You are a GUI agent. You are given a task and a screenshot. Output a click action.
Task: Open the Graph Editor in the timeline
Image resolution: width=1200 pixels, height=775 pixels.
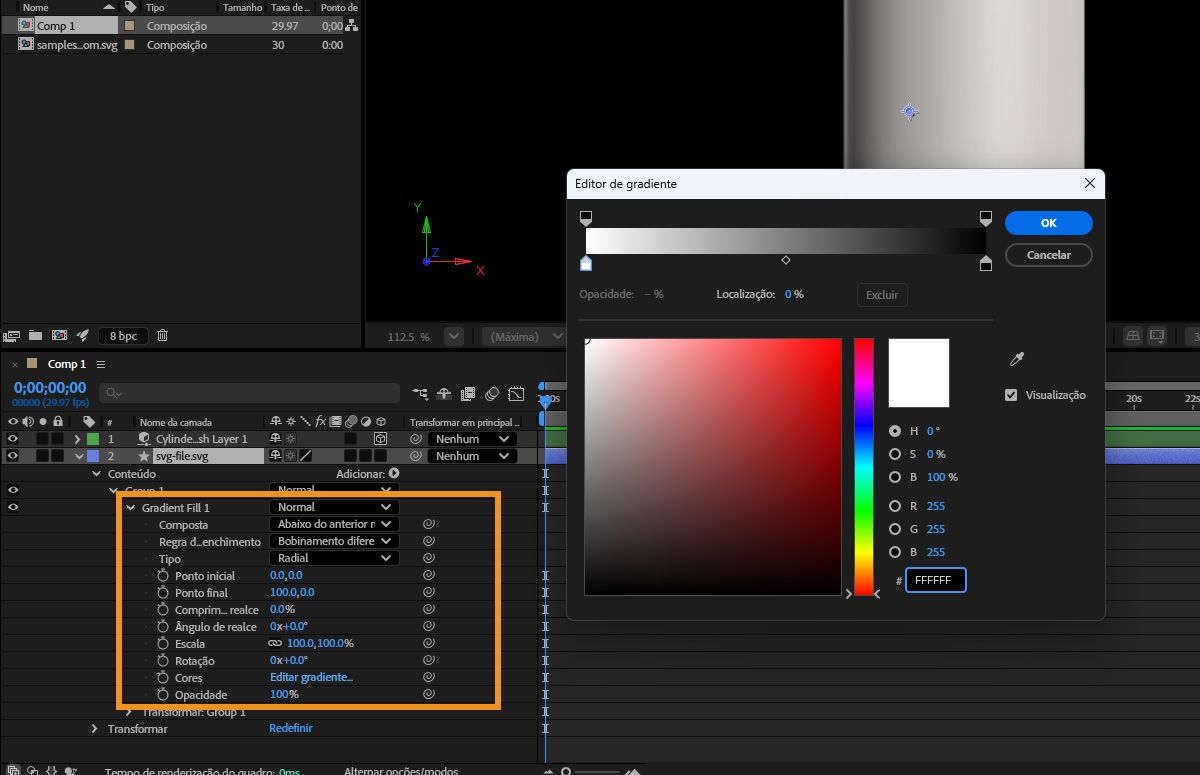[x=516, y=394]
